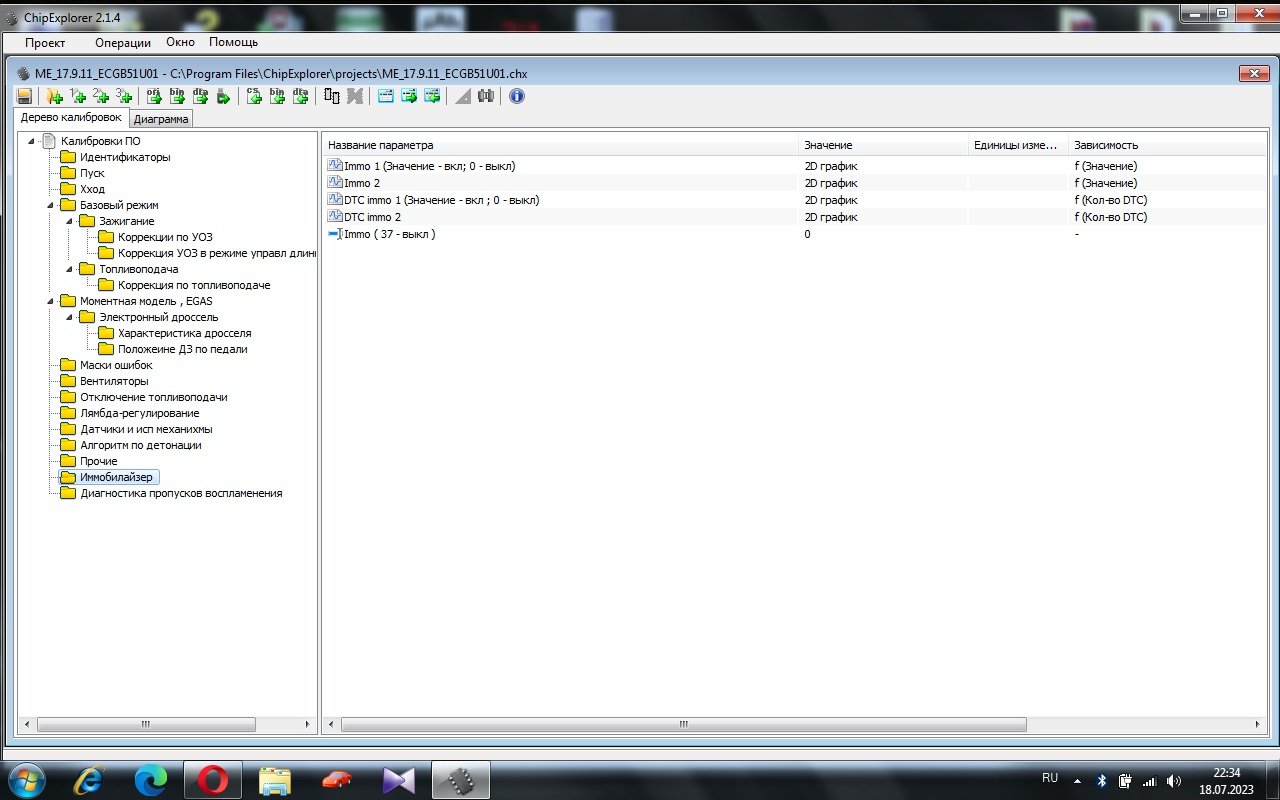Screen dimensions: 1280x800
Task: Select the Лямбда-регулирование folder in tree
Action: click(x=139, y=413)
